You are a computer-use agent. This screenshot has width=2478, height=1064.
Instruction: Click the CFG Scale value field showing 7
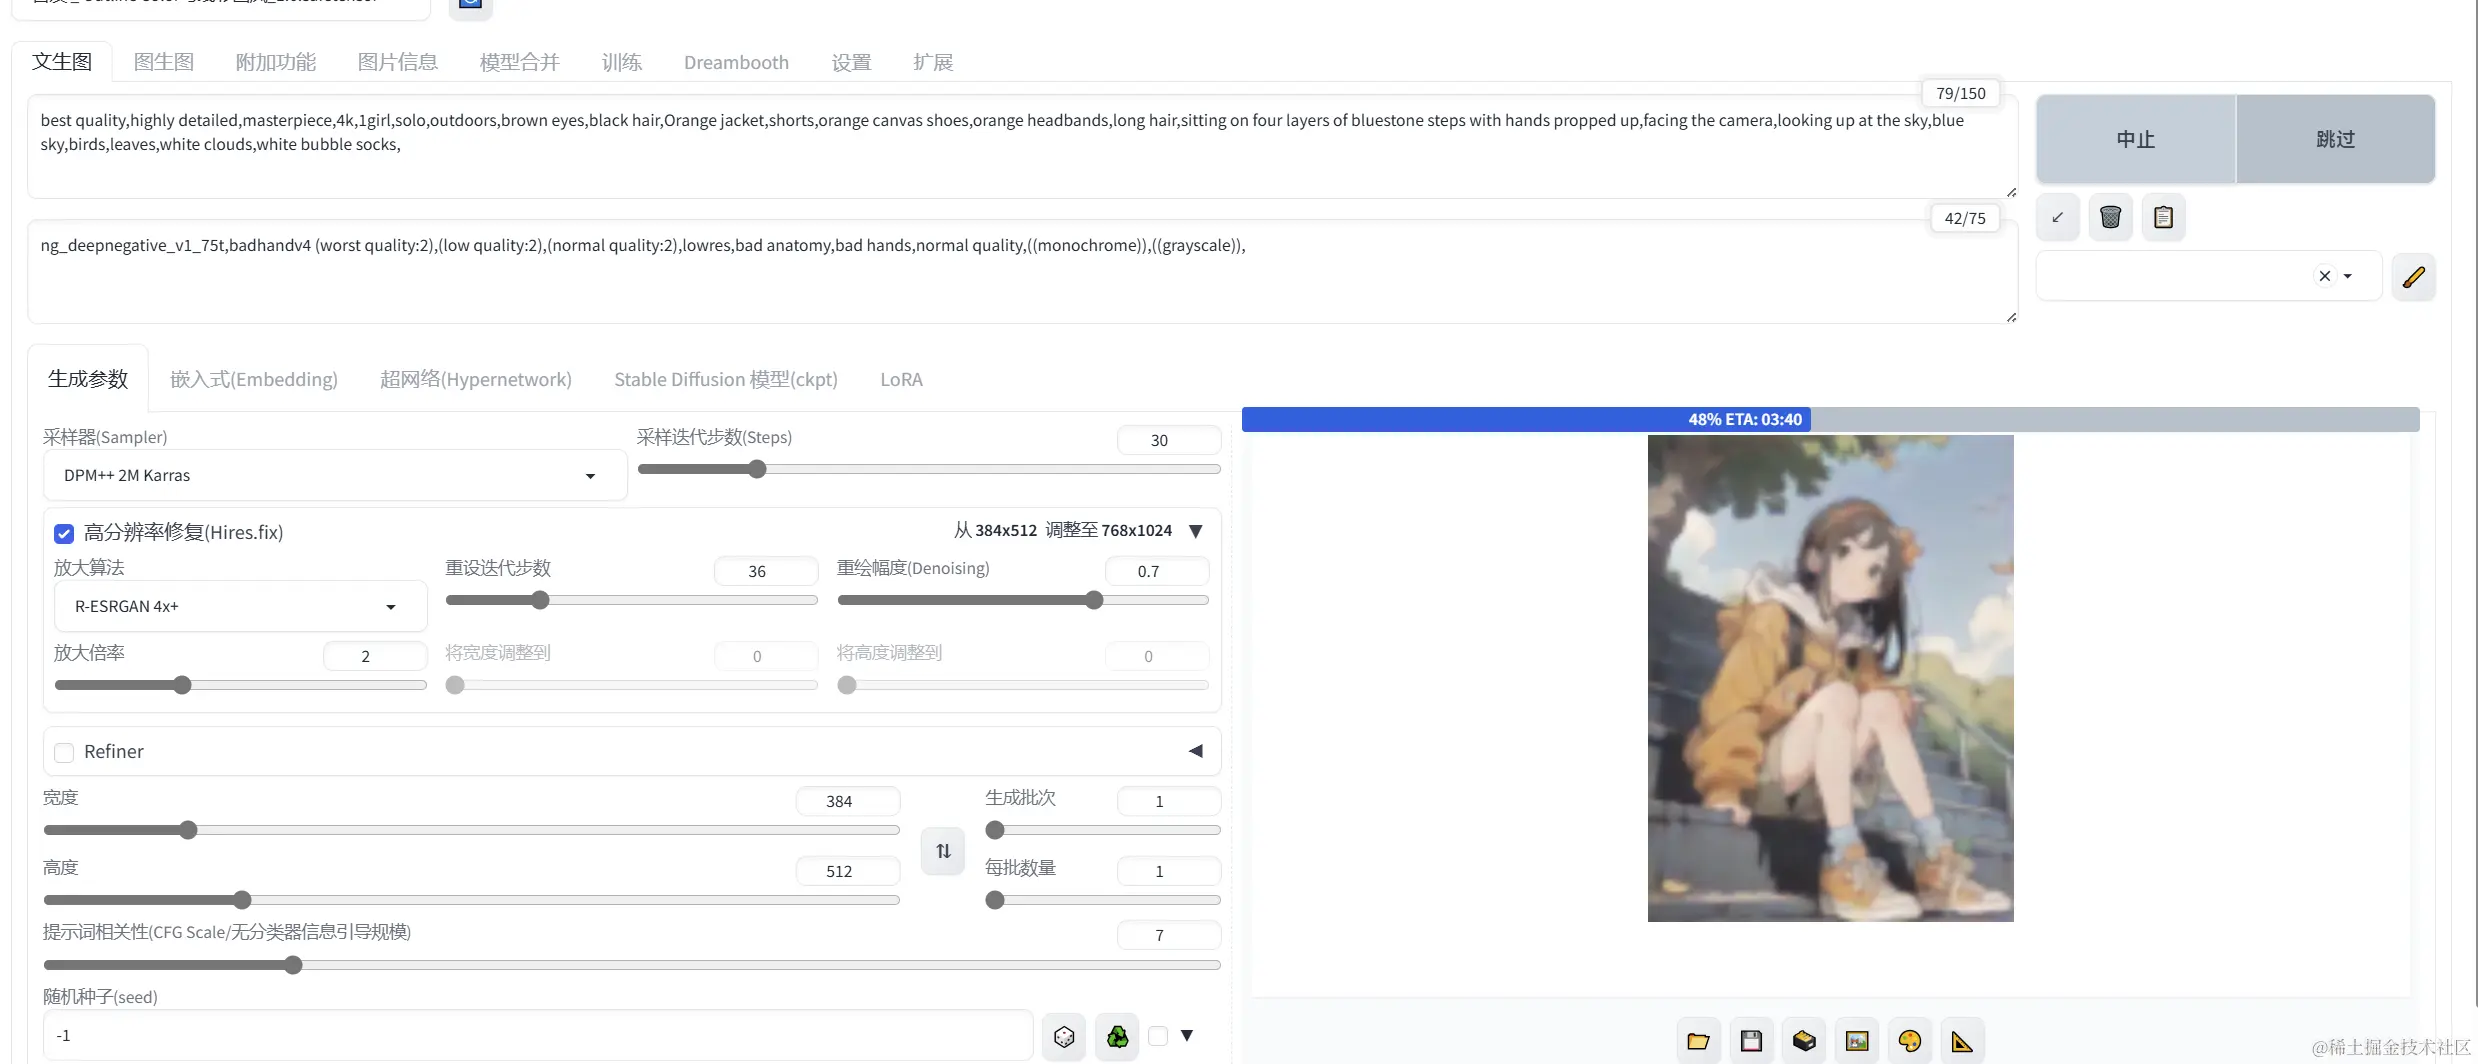[x=1169, y=935]
